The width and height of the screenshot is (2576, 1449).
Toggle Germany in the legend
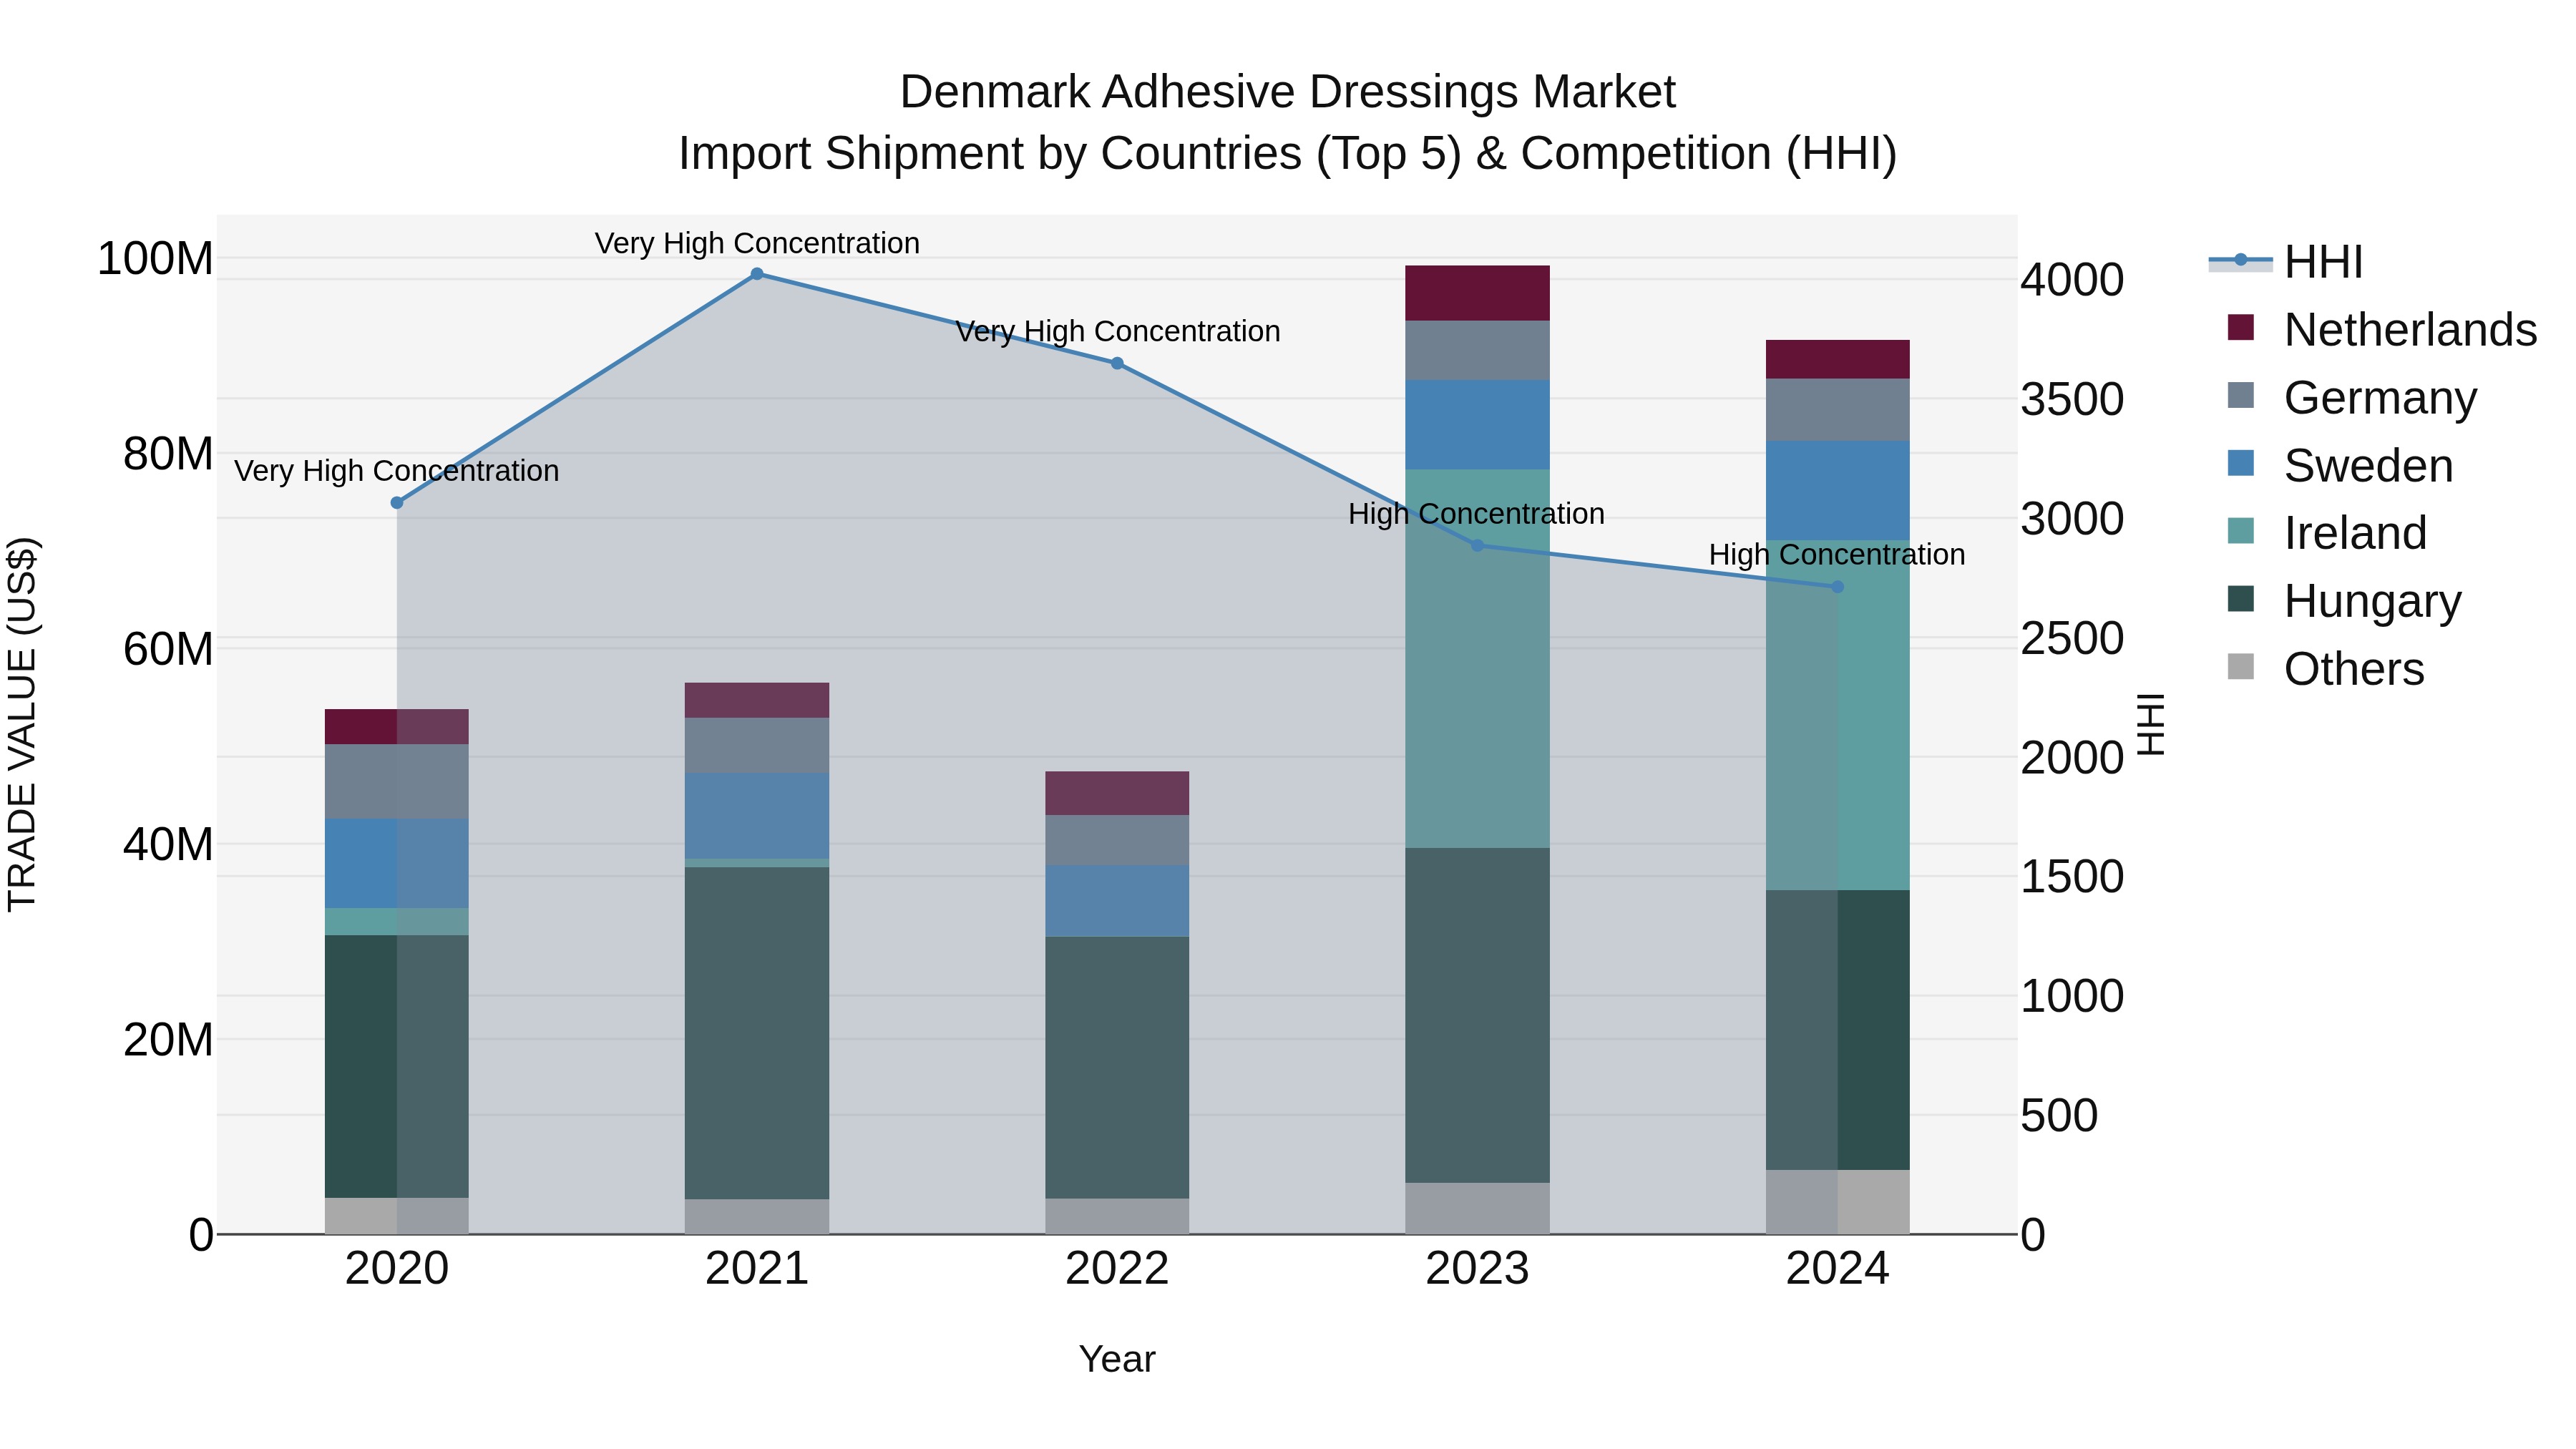pos(2352,397)
